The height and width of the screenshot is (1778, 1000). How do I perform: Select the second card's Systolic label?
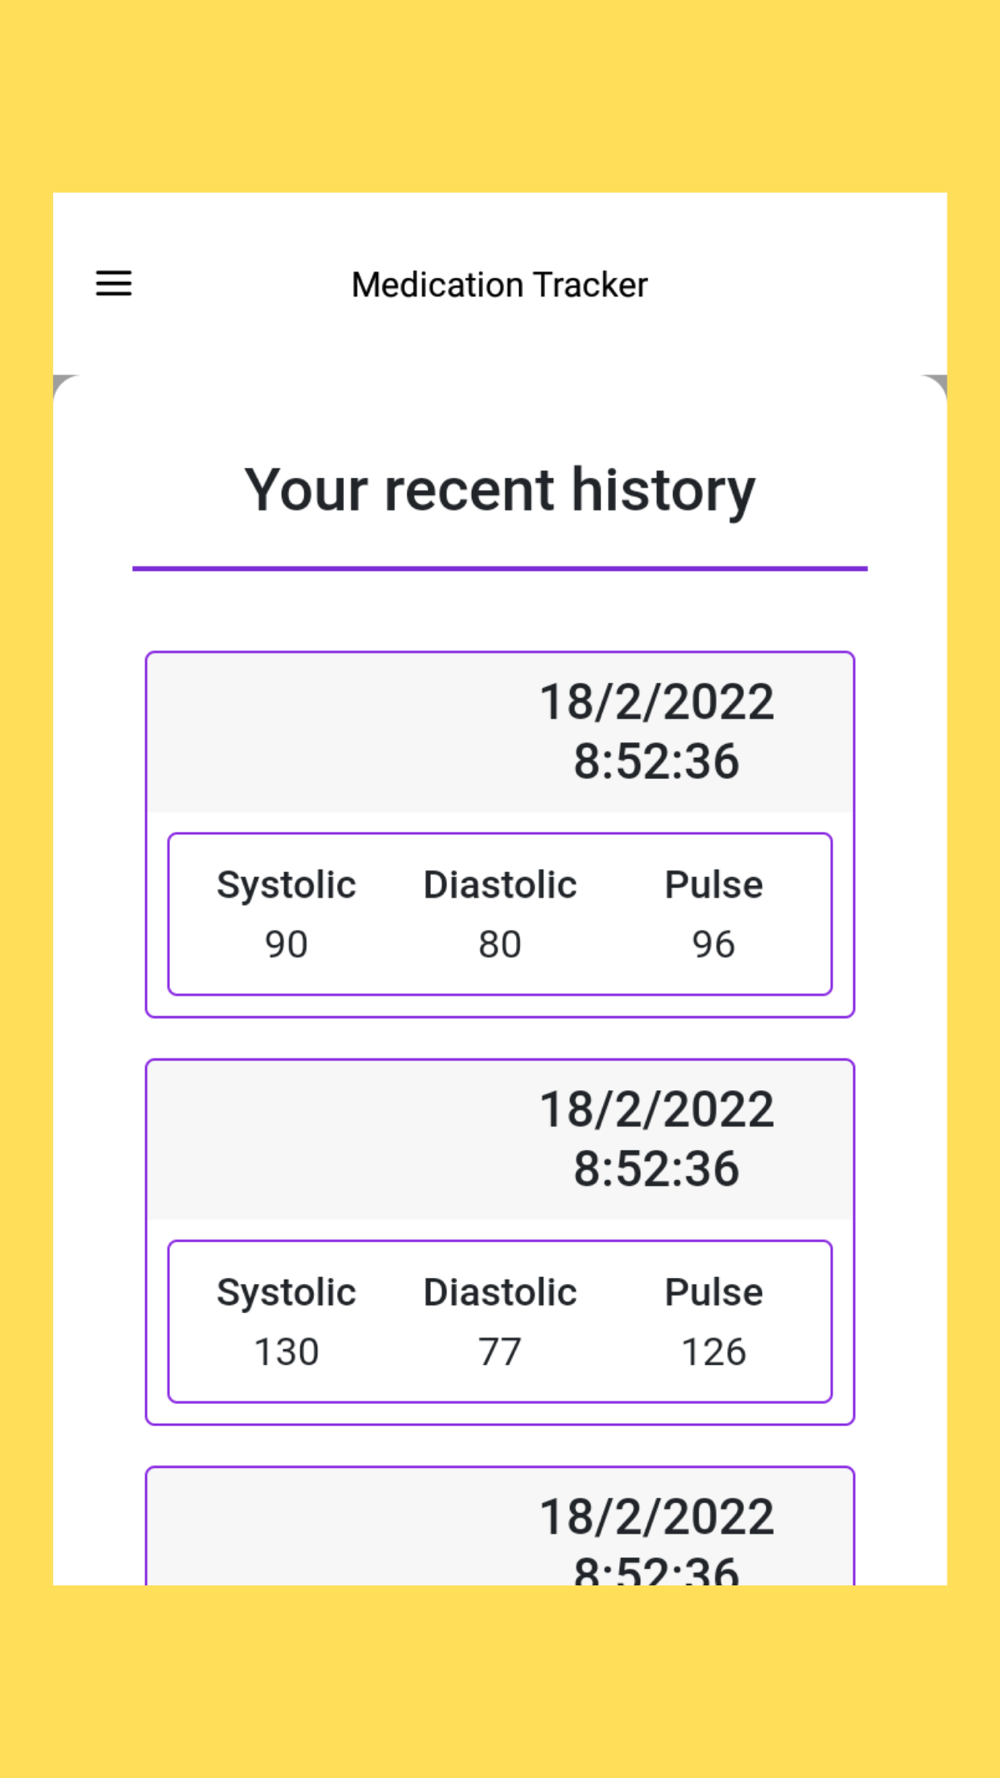point(286,1294)
